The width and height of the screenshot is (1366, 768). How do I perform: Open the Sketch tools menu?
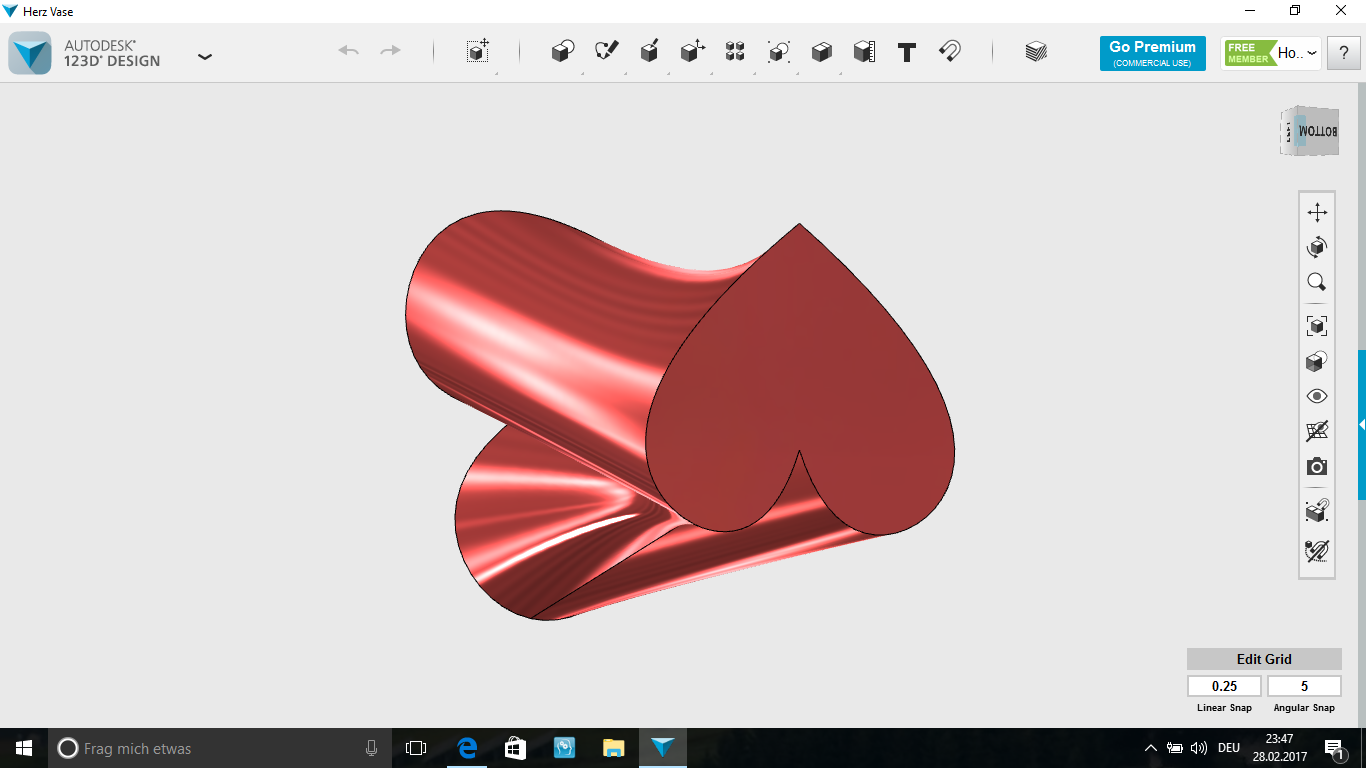[x=606, y=51]
